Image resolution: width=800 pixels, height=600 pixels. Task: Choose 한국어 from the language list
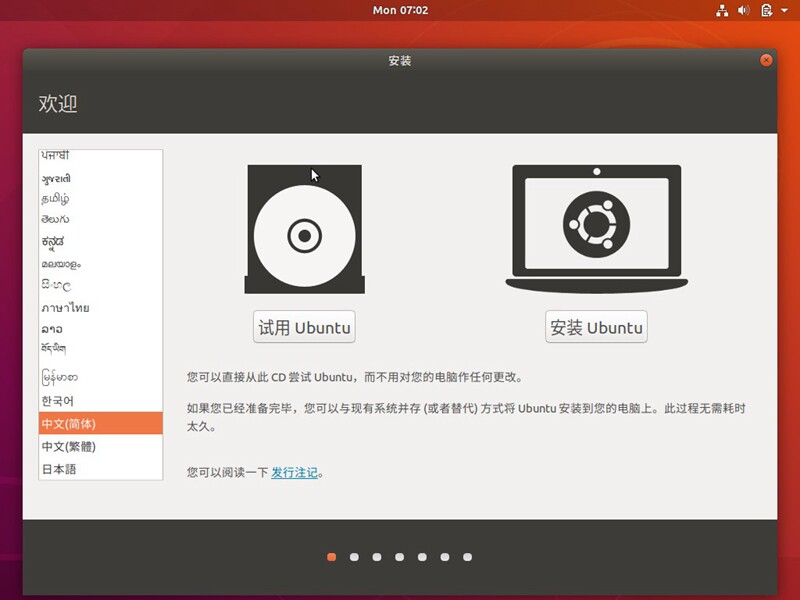(100, 400)
